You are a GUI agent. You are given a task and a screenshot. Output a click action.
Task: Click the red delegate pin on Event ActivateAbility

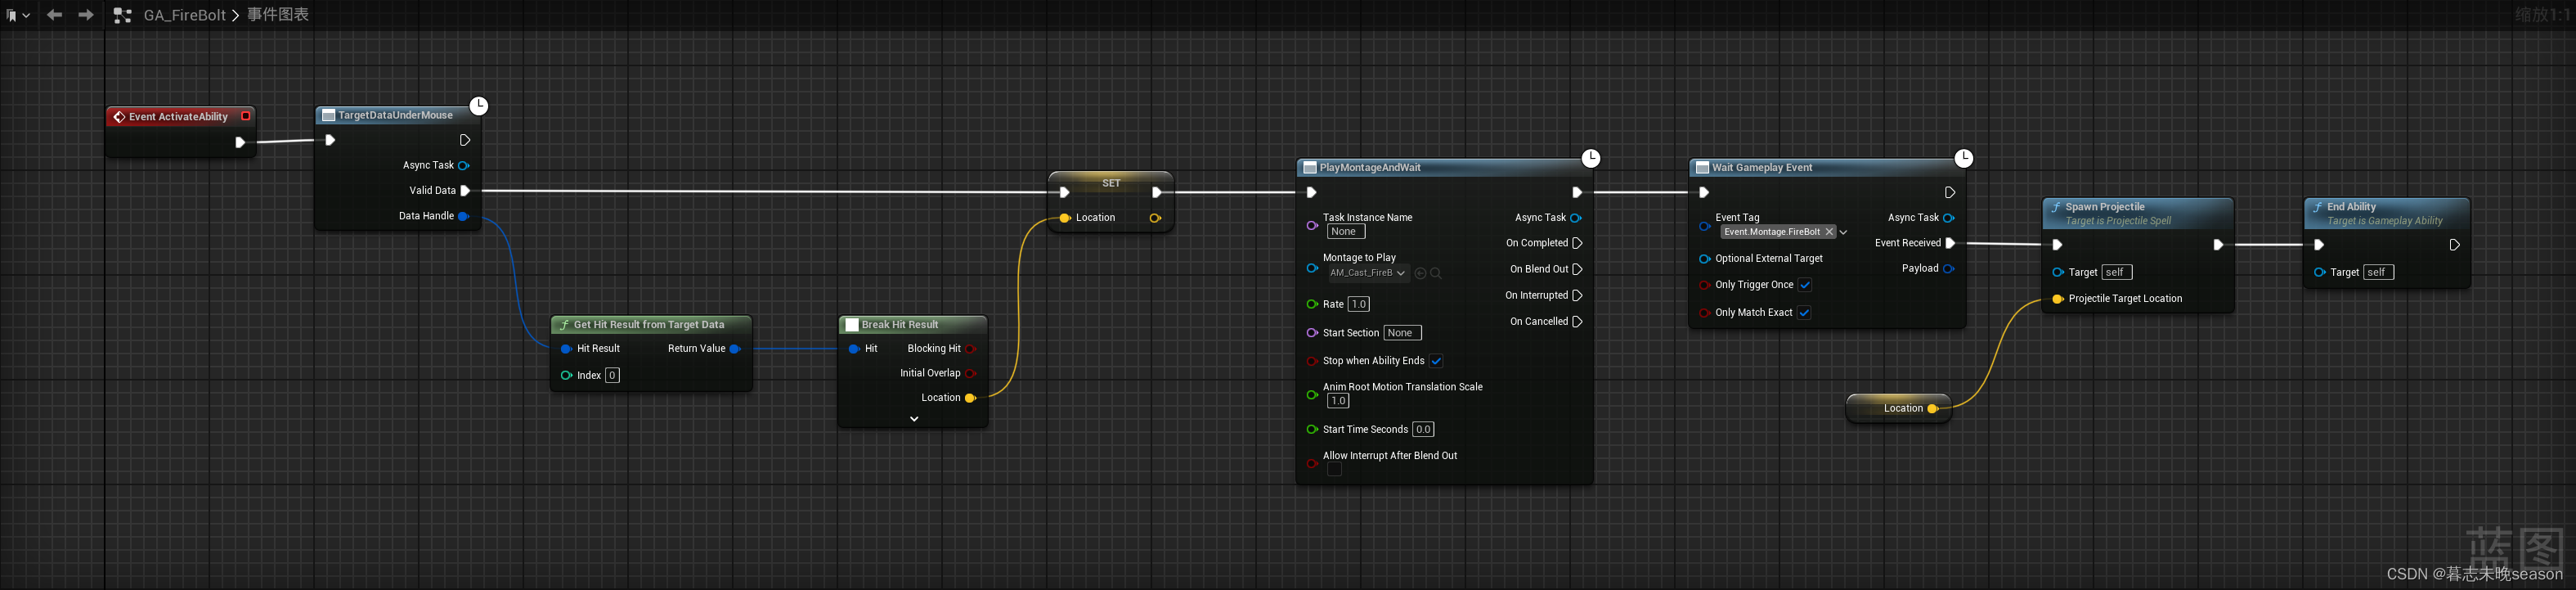coord(246,116)
